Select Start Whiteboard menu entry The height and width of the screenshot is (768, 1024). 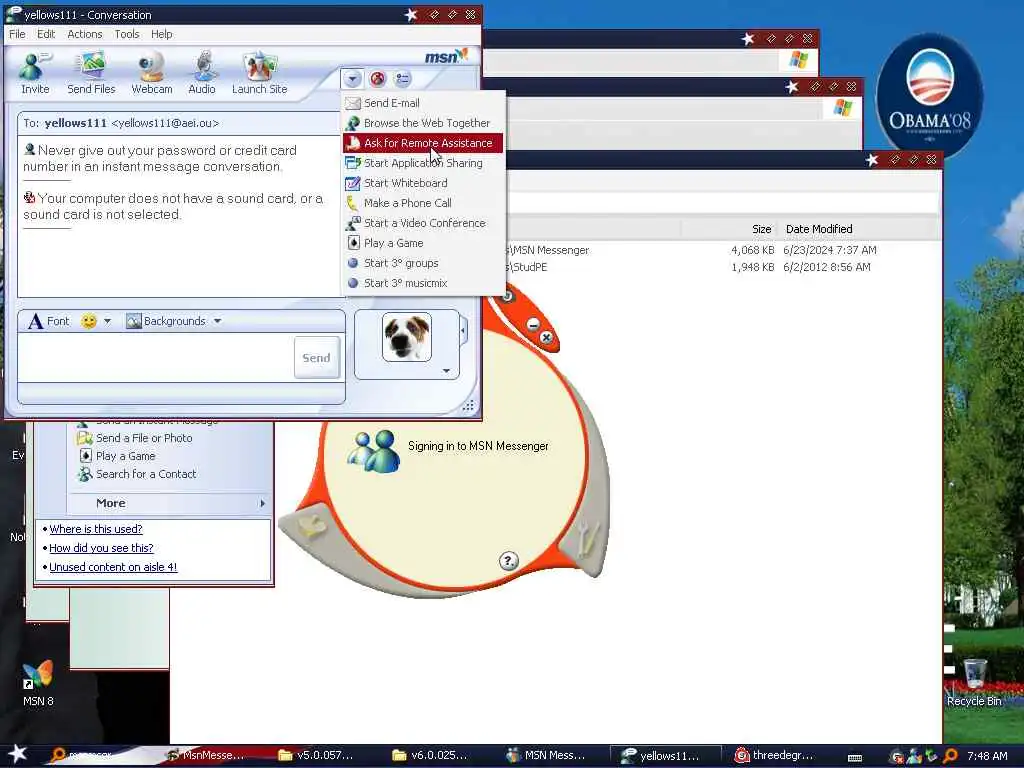pyautogui.click(x=423, y=183)
